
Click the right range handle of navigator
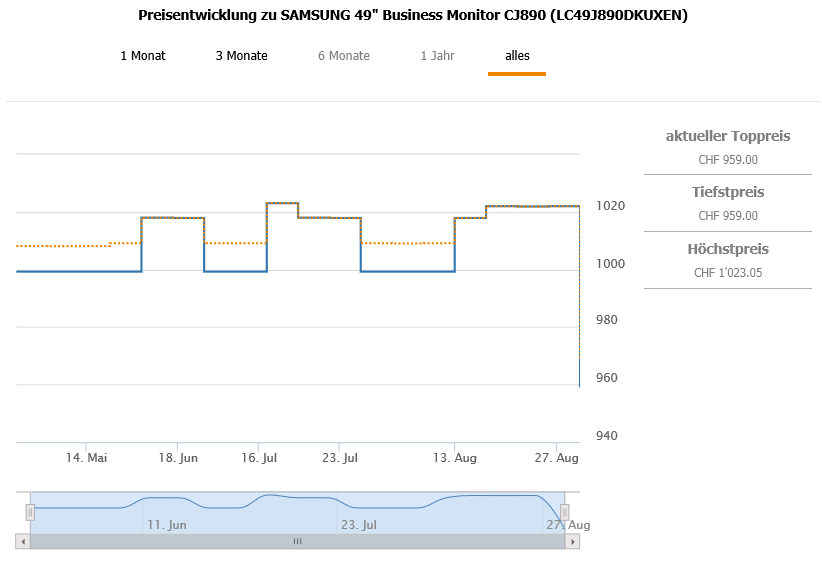click(565, 512)
